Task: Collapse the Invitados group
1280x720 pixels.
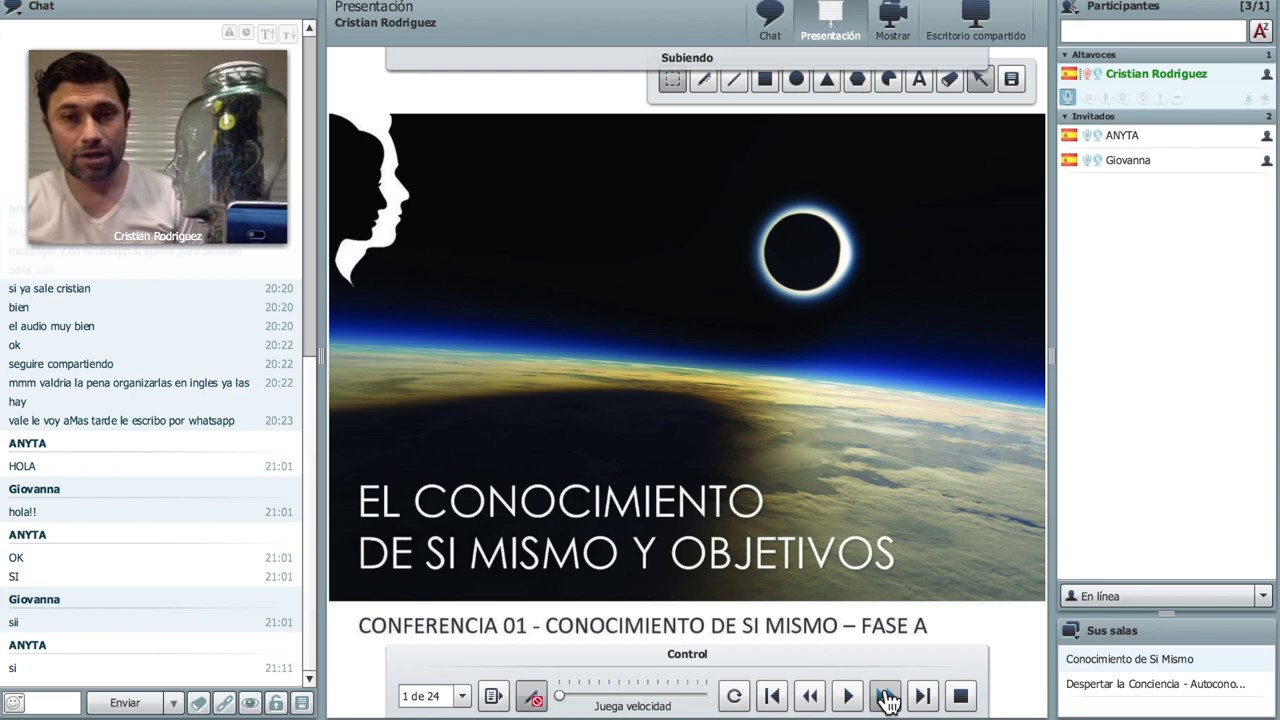Action: [x=1064, y=116]
